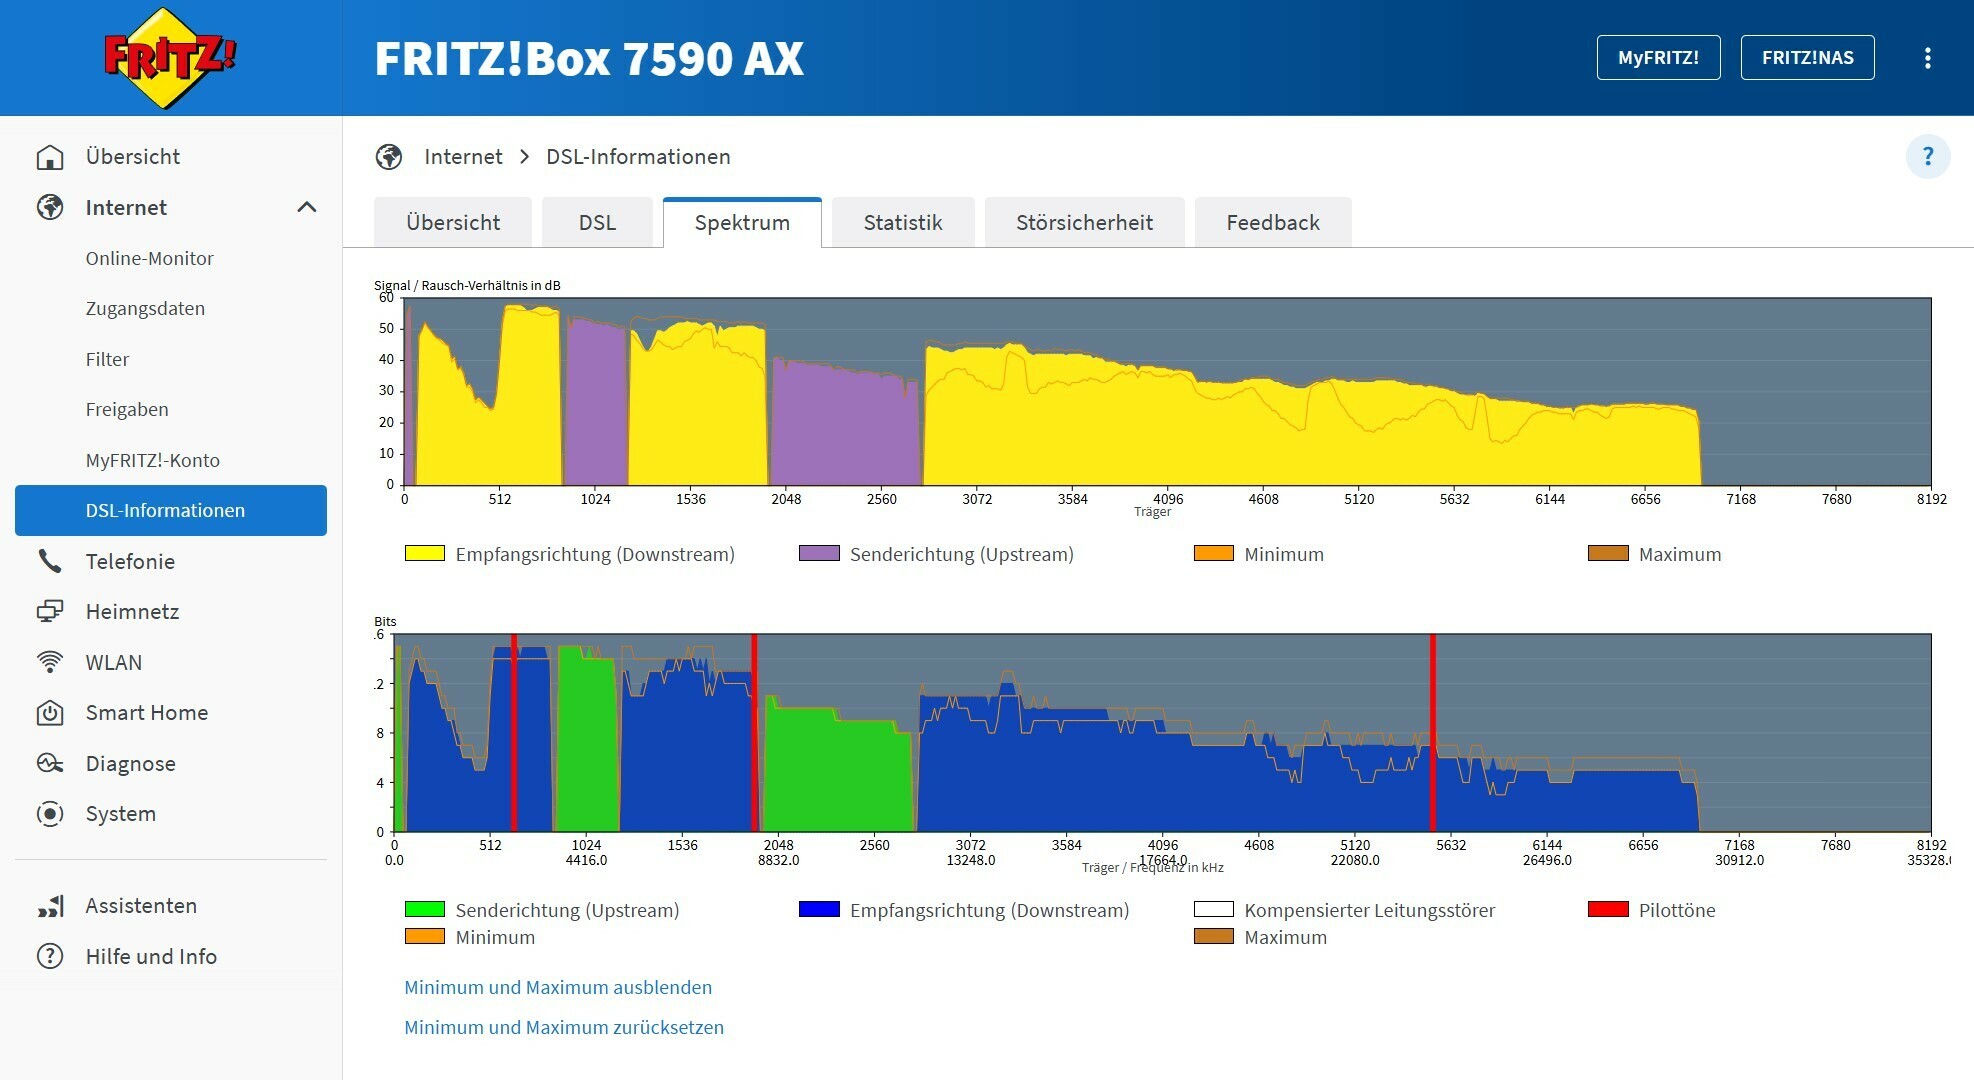
Task: Select the Spektrum tab
Action: coord(742,222)
